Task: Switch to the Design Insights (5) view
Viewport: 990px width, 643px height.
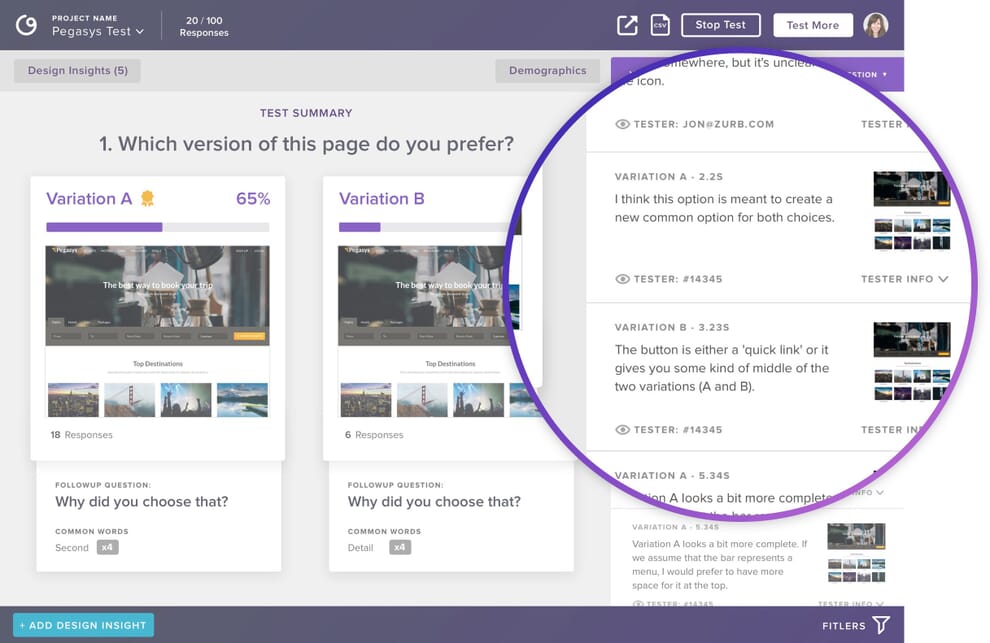Action: 75,70
